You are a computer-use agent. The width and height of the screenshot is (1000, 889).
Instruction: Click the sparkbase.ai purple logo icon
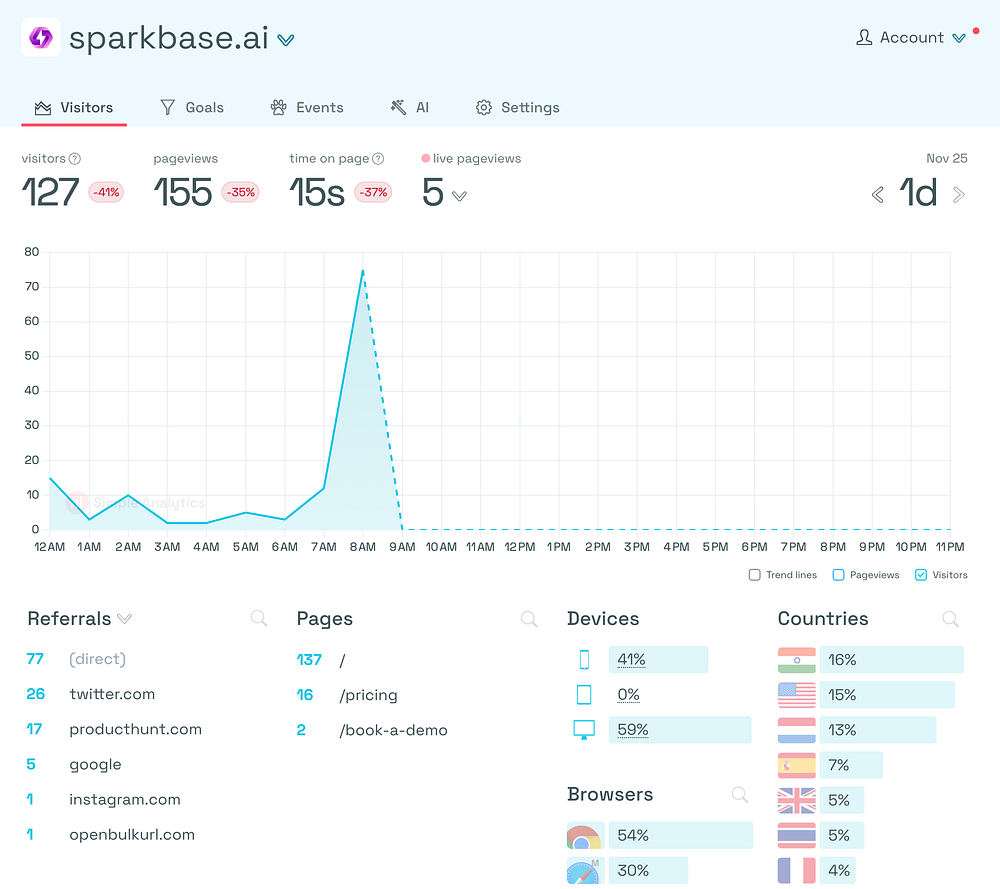coord(41,38)
